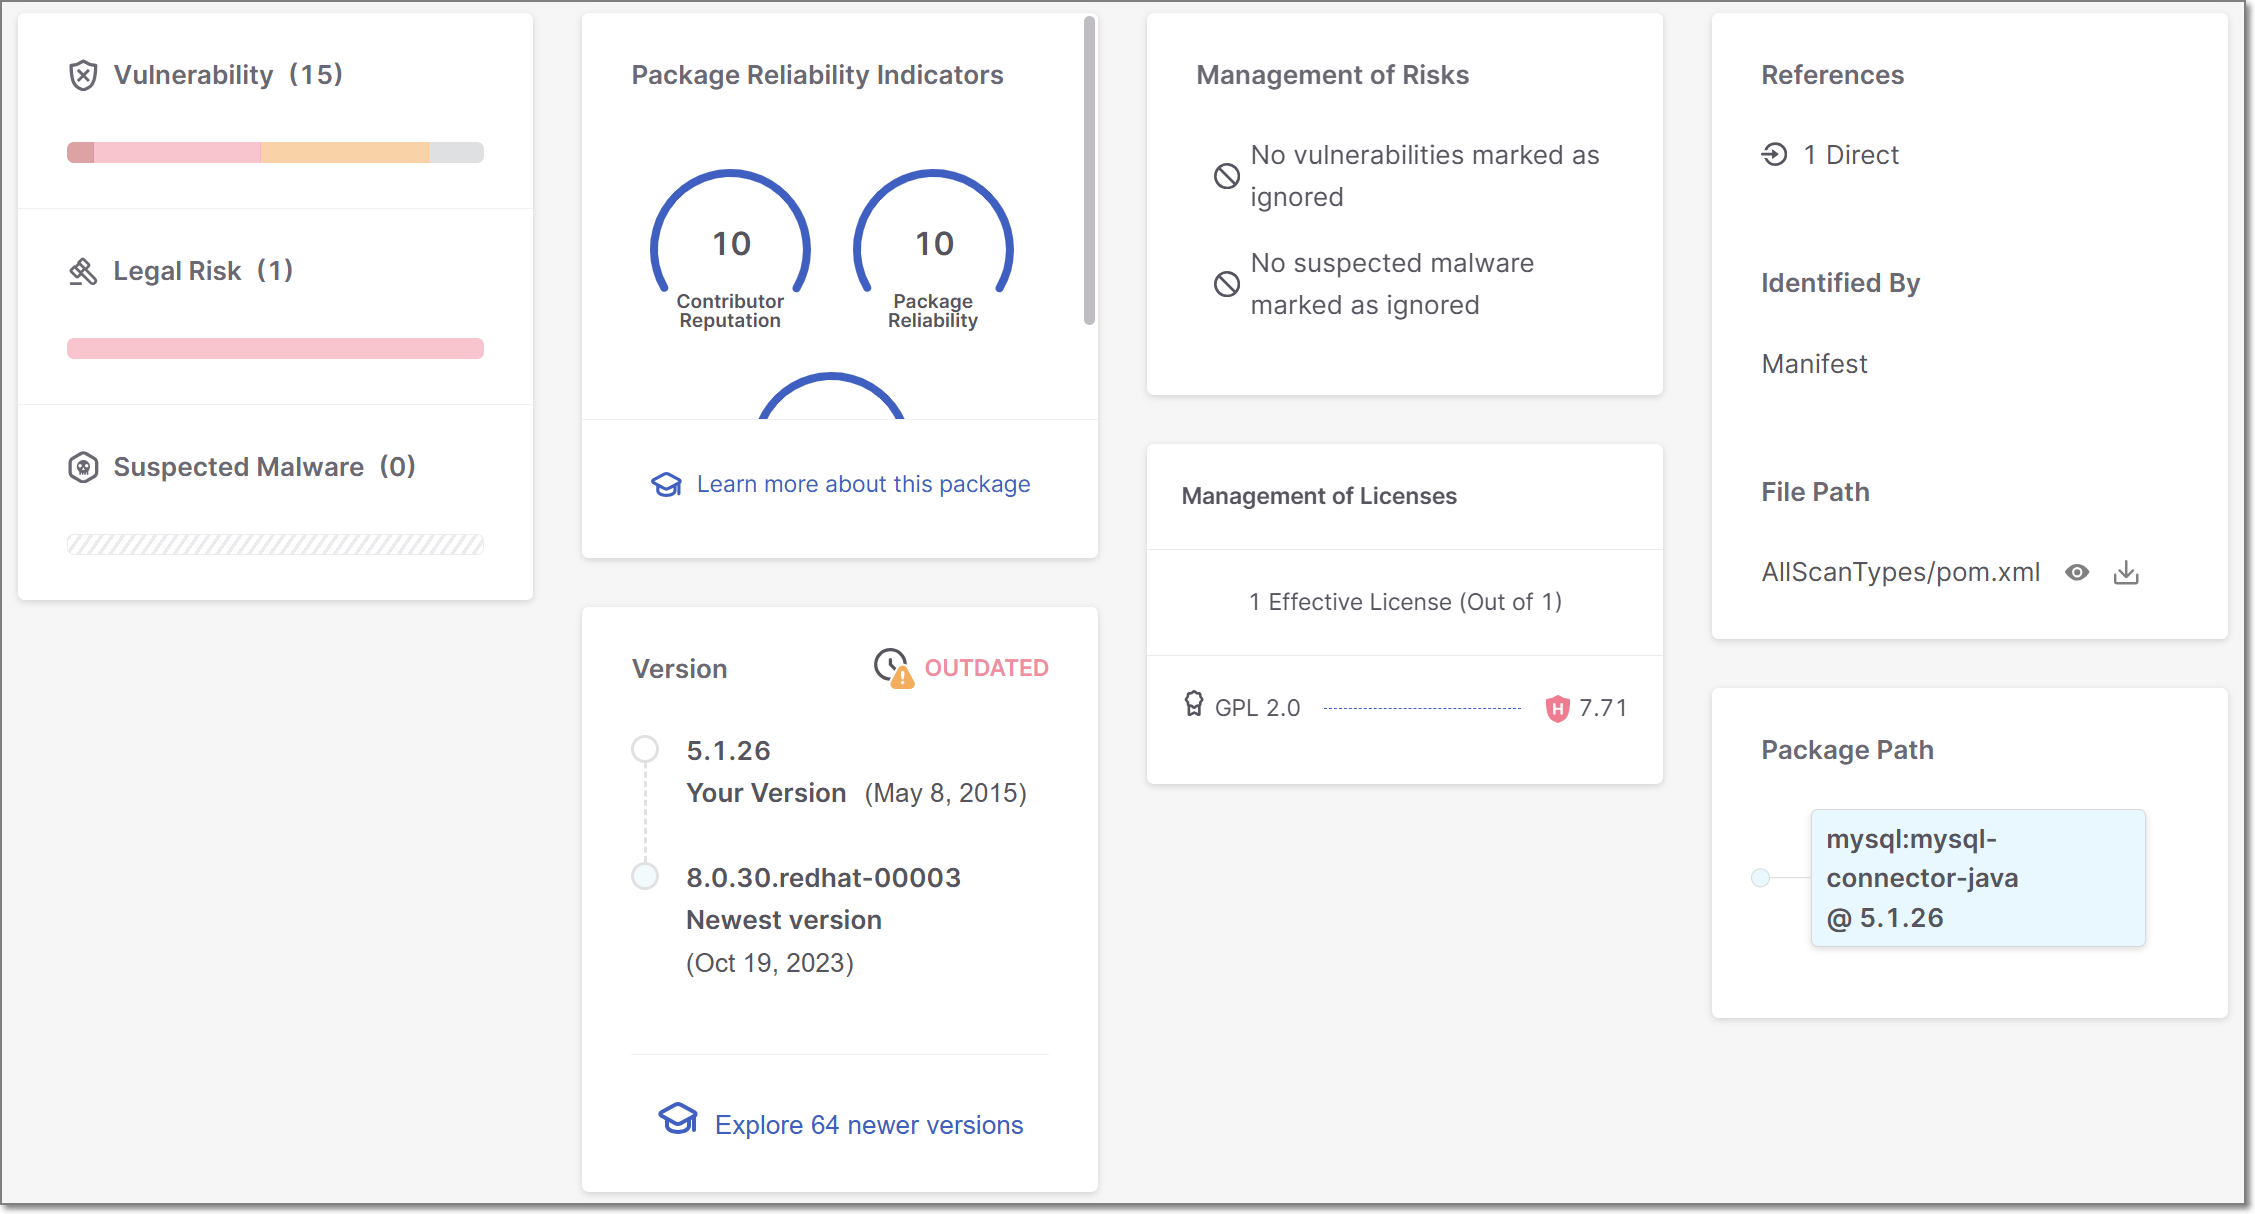This screenshot has height=1214, width=2255.
Task: Click the GPL 2.0 license ribbon icon
Action: point(1194,705)
